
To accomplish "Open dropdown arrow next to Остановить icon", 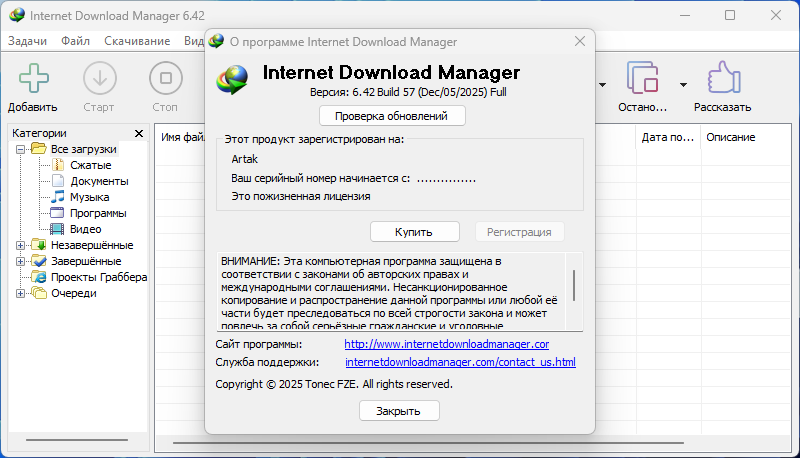I will (x=683, y=85).
